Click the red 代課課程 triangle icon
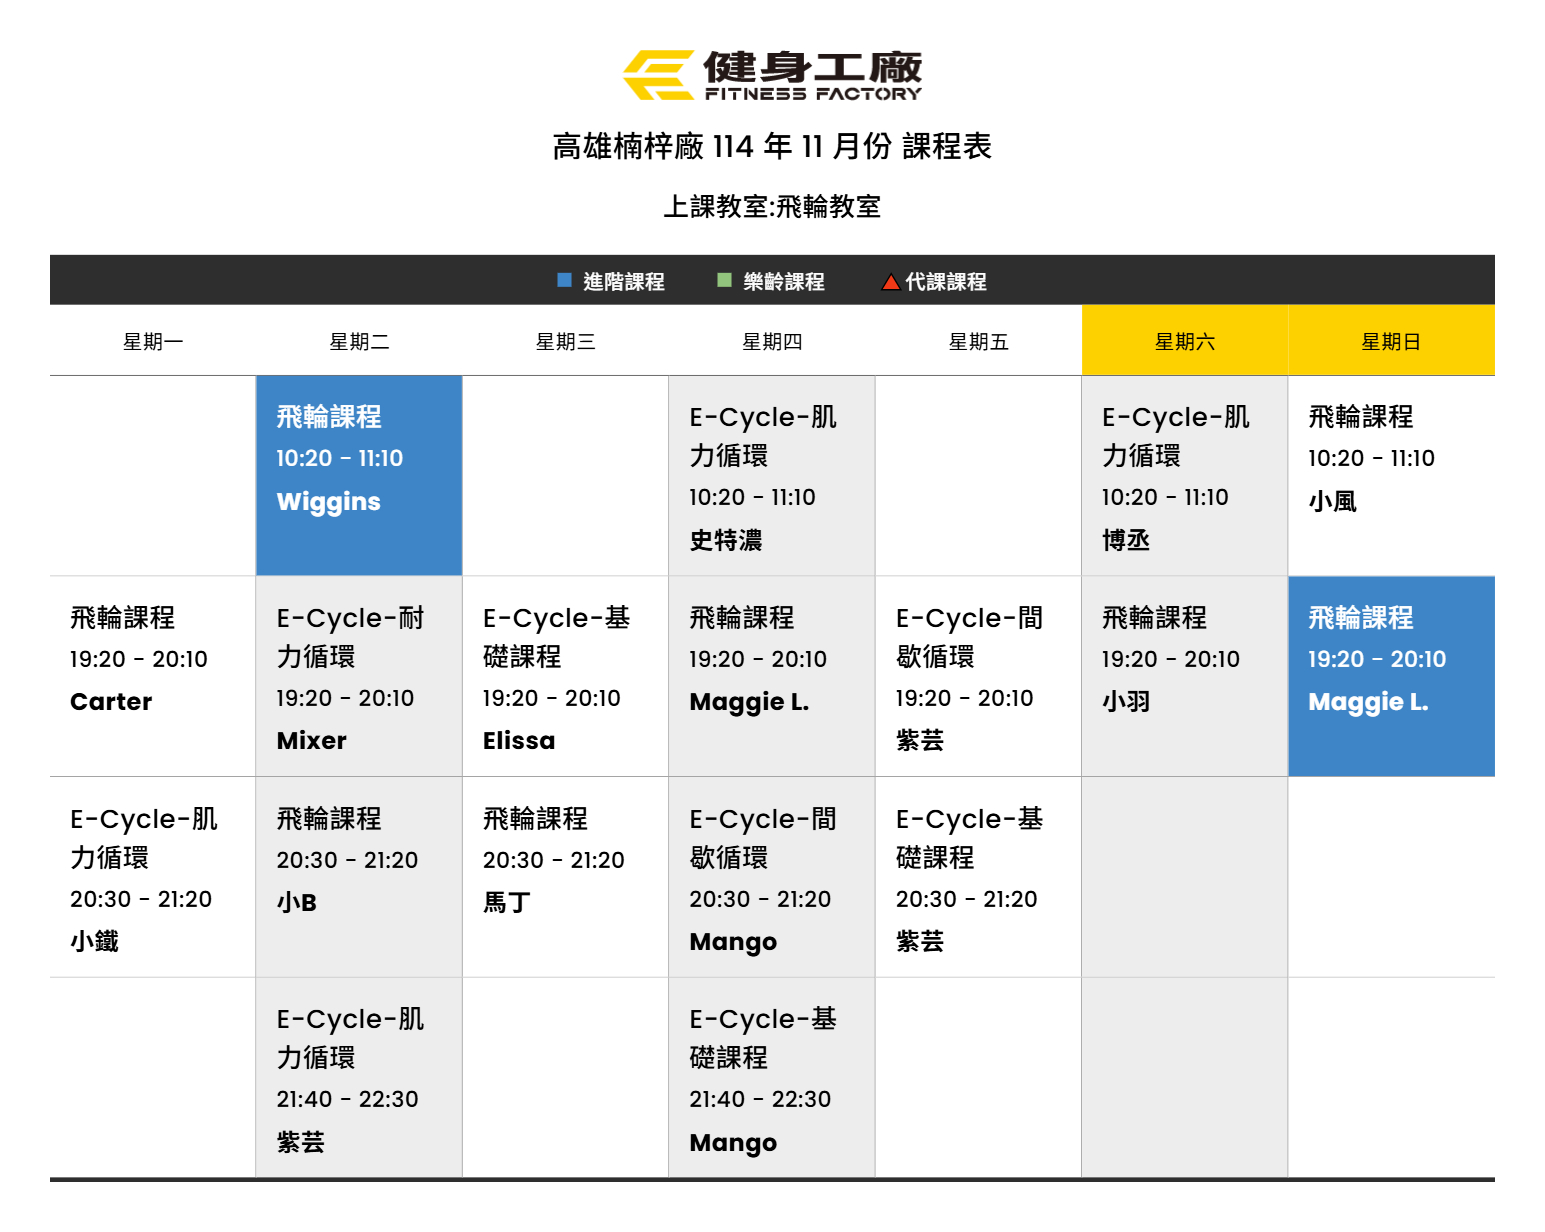Screen dimensions: 1545x1232 pos(890,282)
